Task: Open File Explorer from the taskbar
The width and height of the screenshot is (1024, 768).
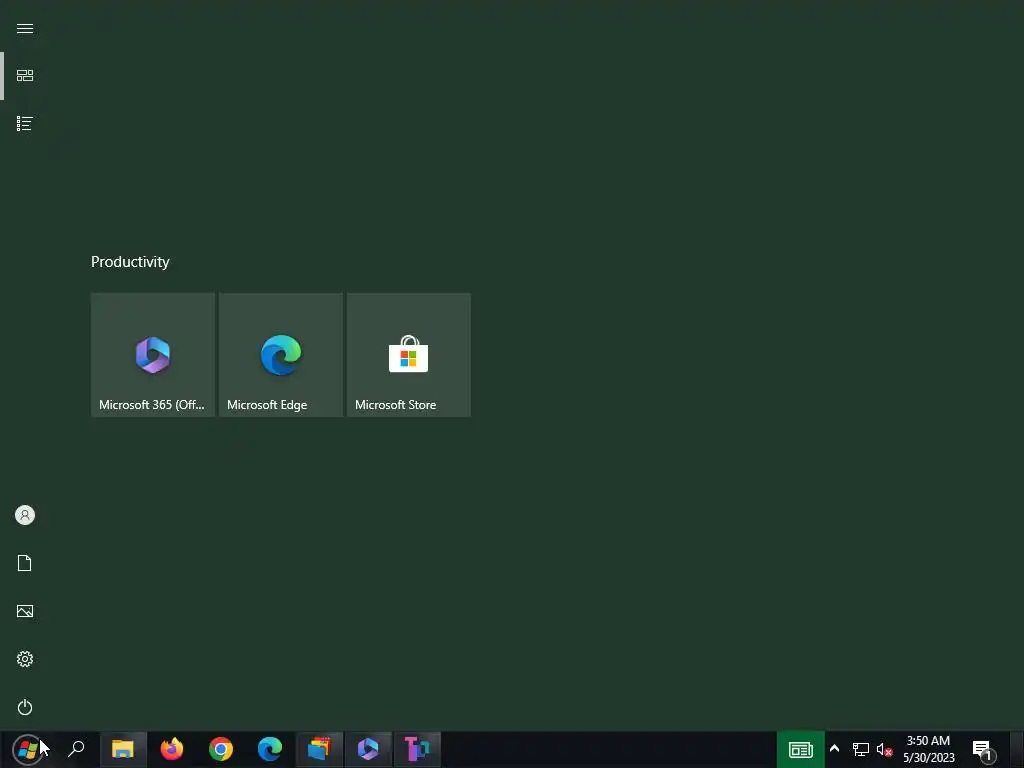Action: pyautogui.click(x=123, y=749)
